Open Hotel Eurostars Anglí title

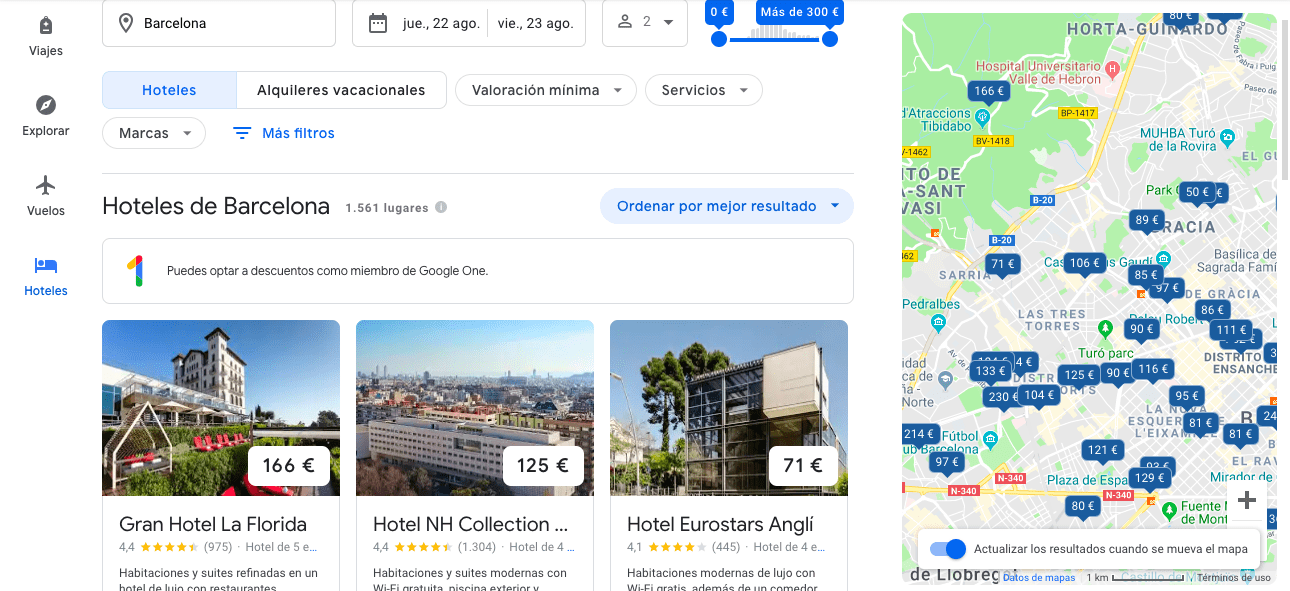point(720,524)
